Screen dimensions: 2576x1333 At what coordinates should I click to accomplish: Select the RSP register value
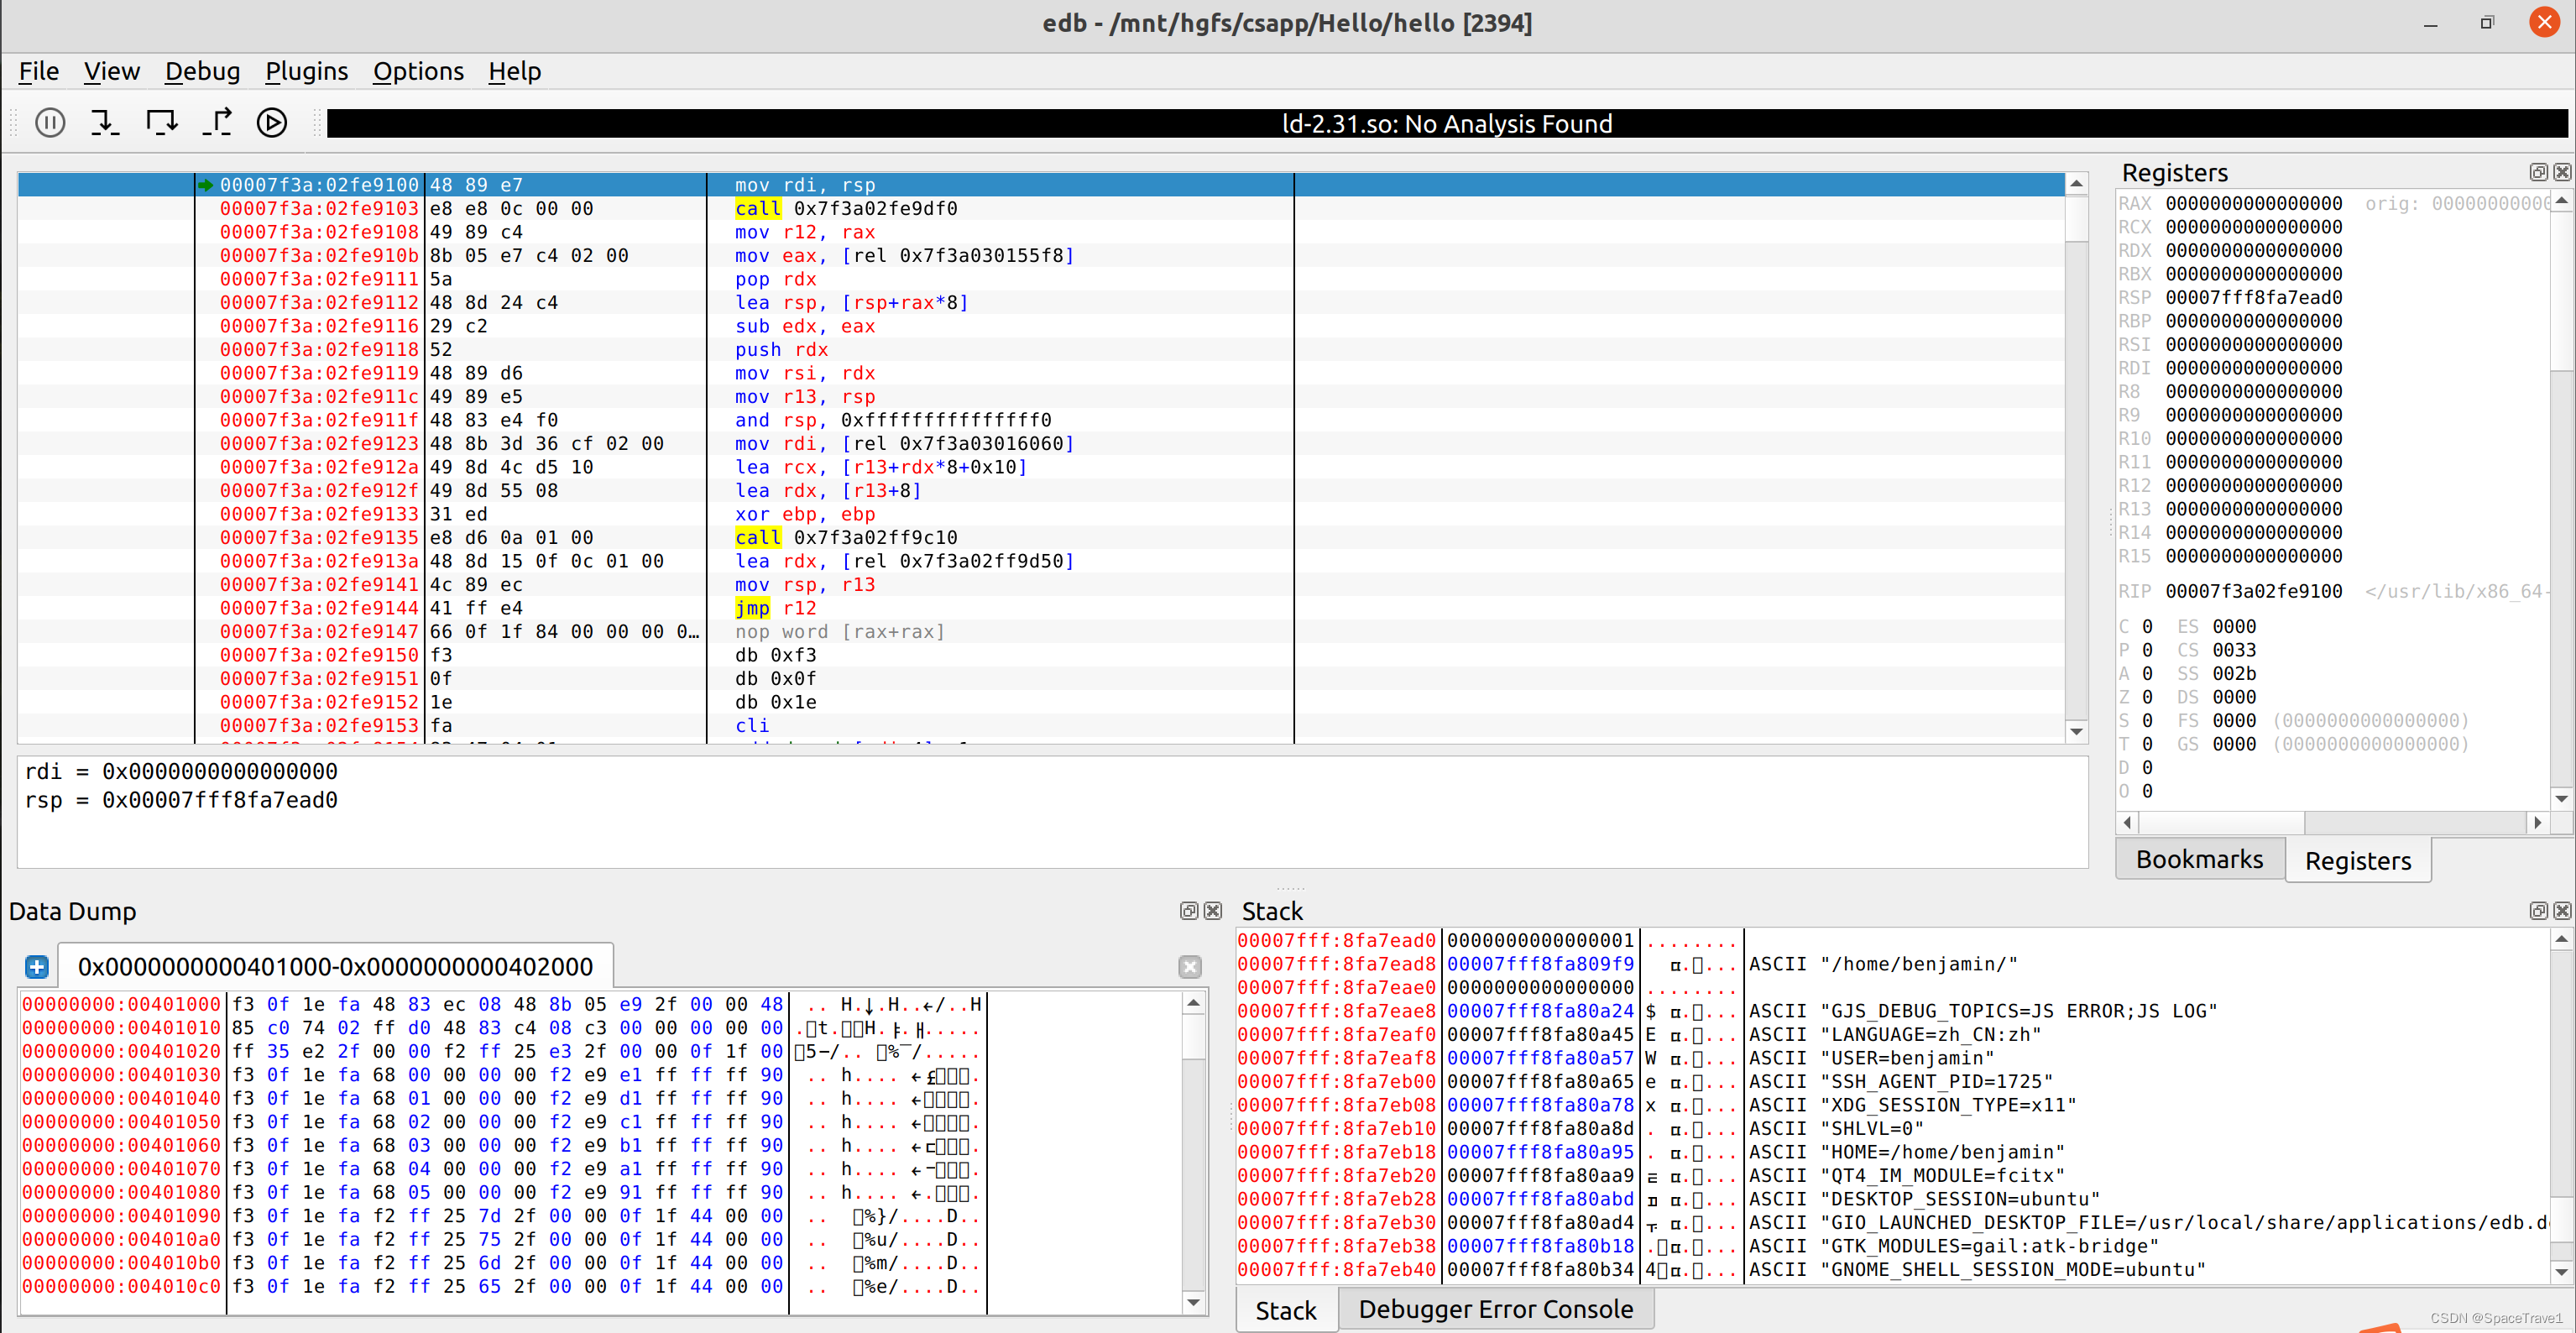2253,297
